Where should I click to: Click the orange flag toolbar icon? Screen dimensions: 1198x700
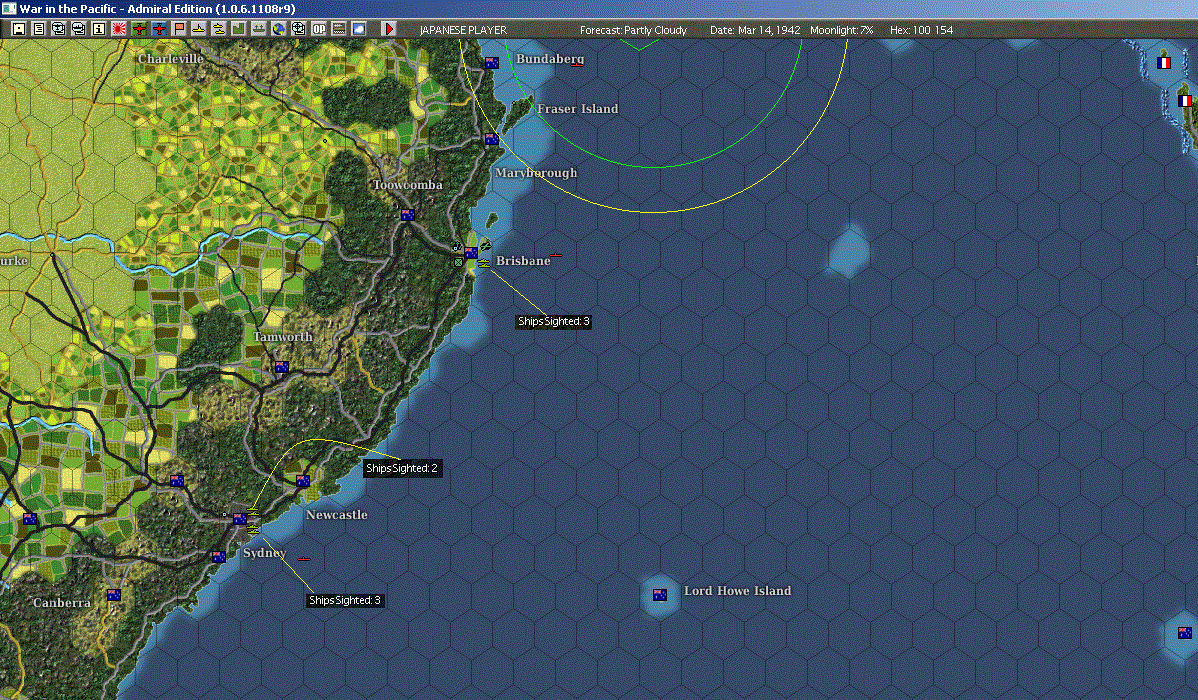pyautogui.click(x=179, y=29)
